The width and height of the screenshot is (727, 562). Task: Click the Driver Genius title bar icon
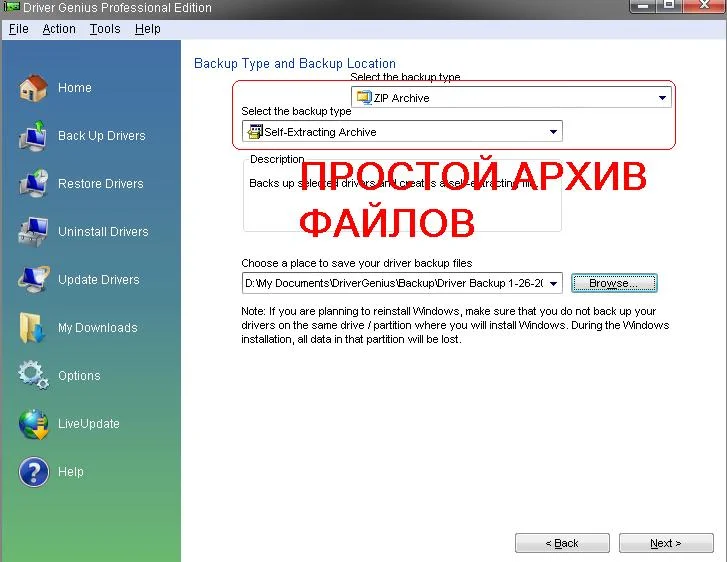pos(12,6)
